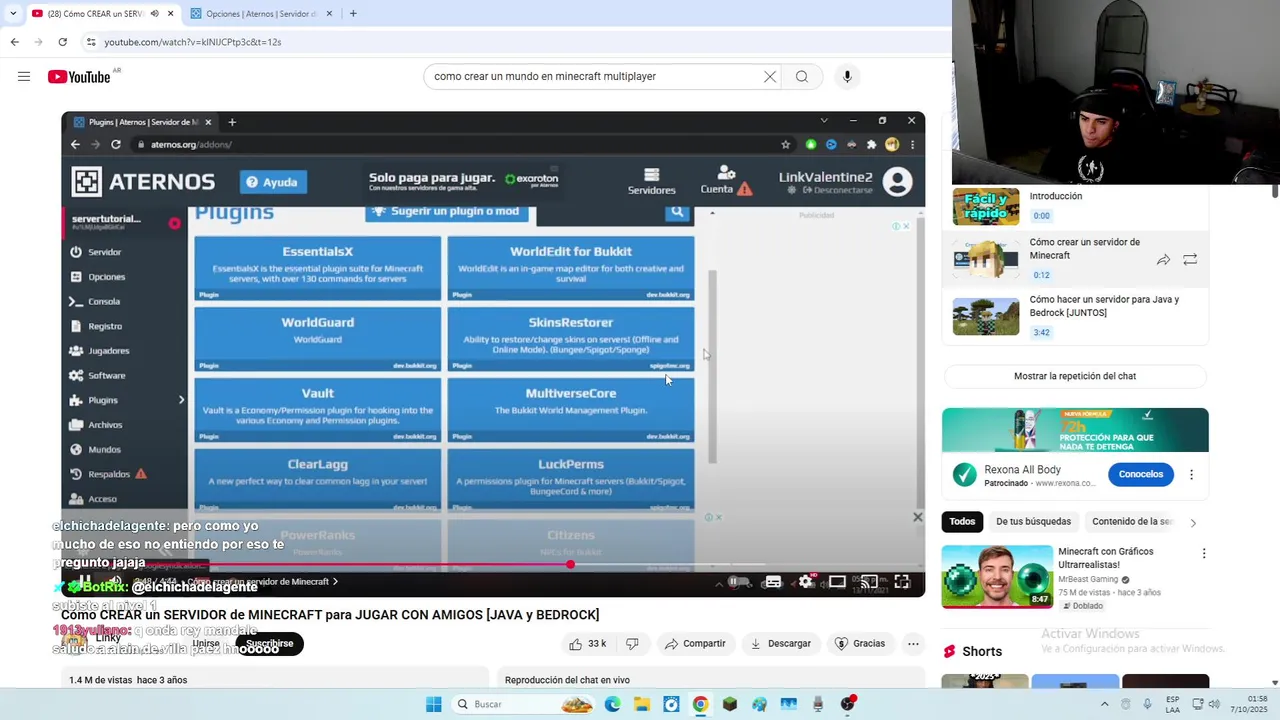
Task: Open File Explorer from the taskbar
Action: [641, 704]
